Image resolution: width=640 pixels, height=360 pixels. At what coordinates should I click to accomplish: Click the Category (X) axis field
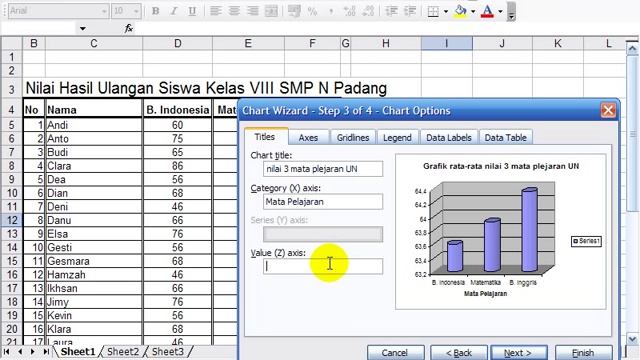[323, 202]
